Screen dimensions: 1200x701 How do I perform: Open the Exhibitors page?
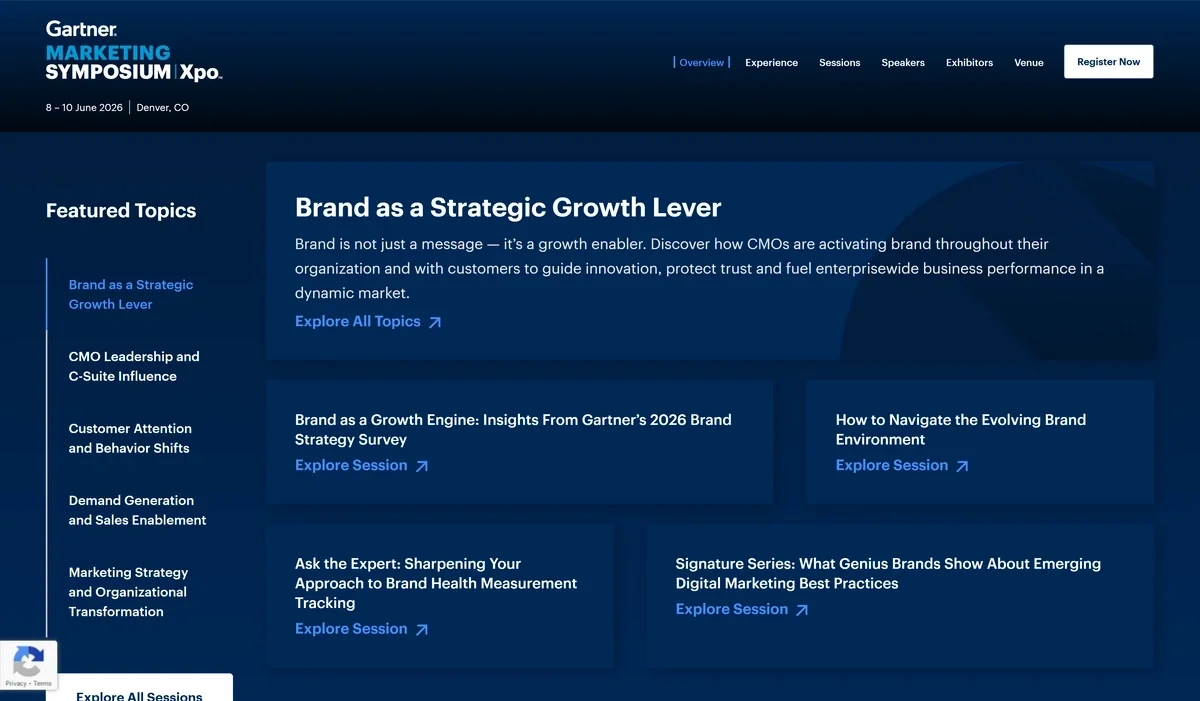(968, 62)
